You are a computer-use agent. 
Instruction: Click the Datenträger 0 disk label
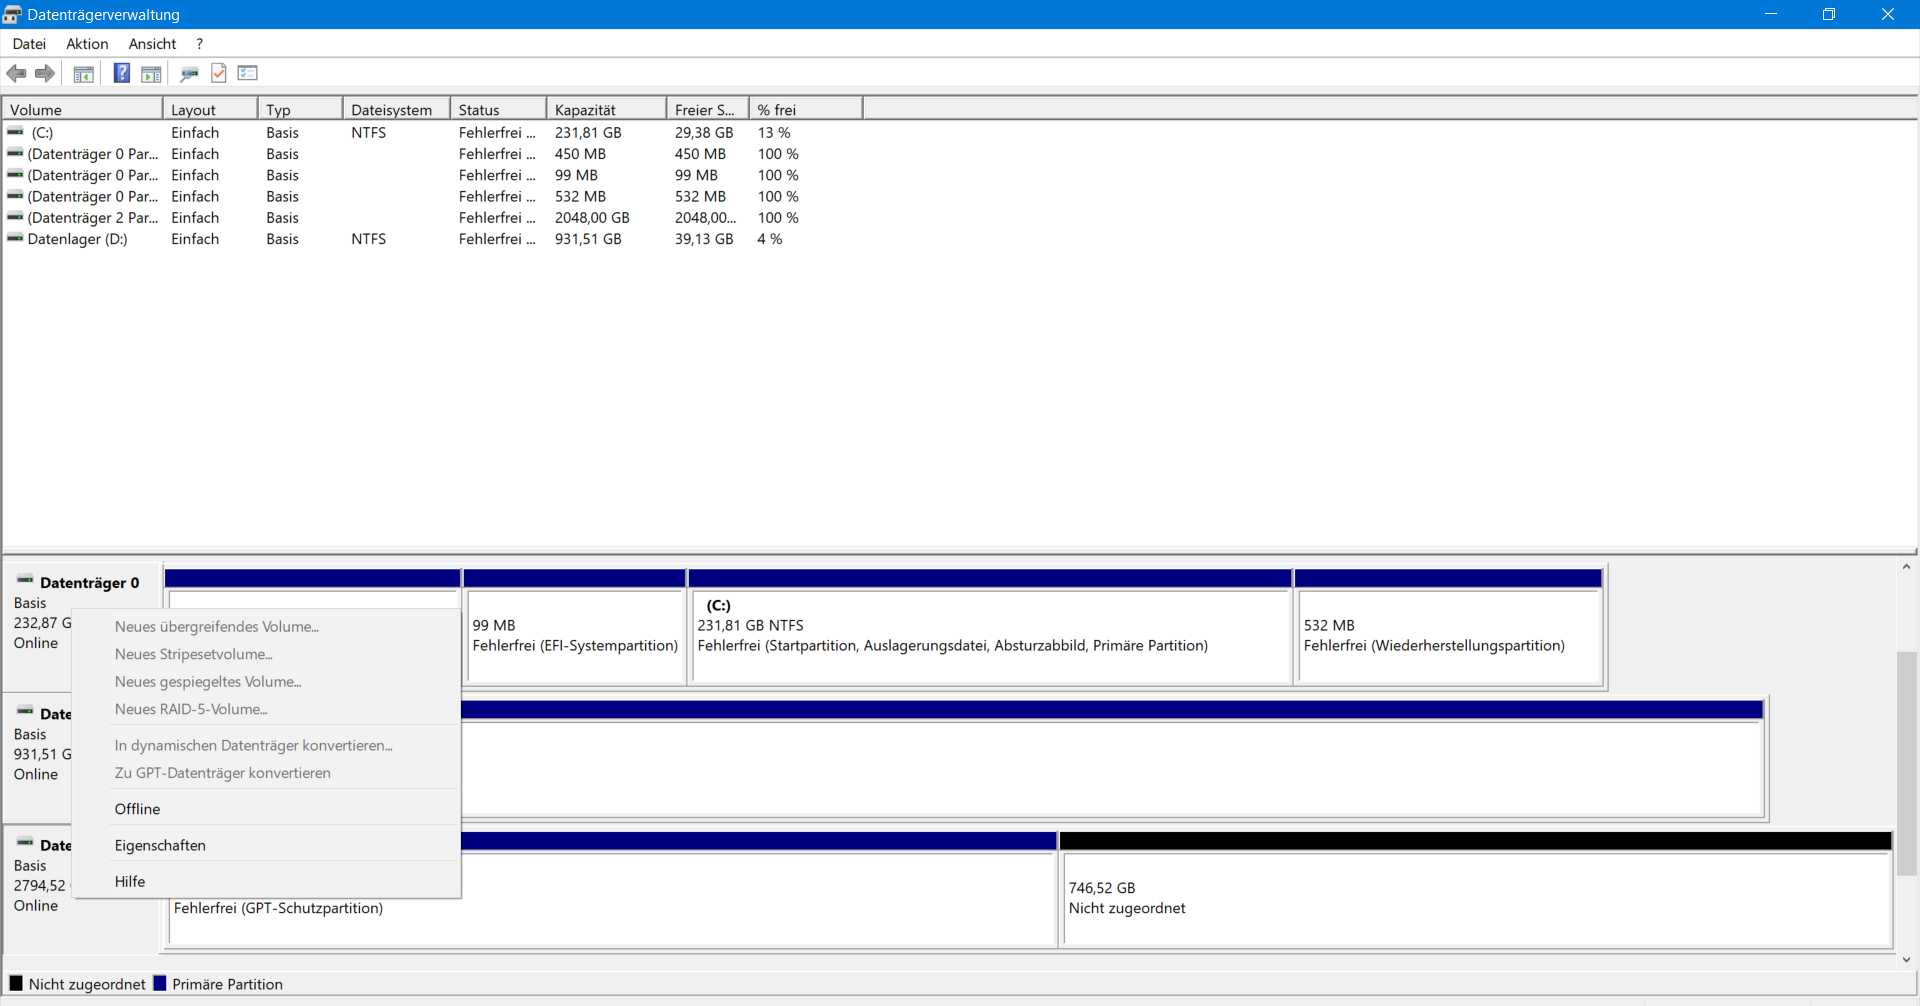89,583
